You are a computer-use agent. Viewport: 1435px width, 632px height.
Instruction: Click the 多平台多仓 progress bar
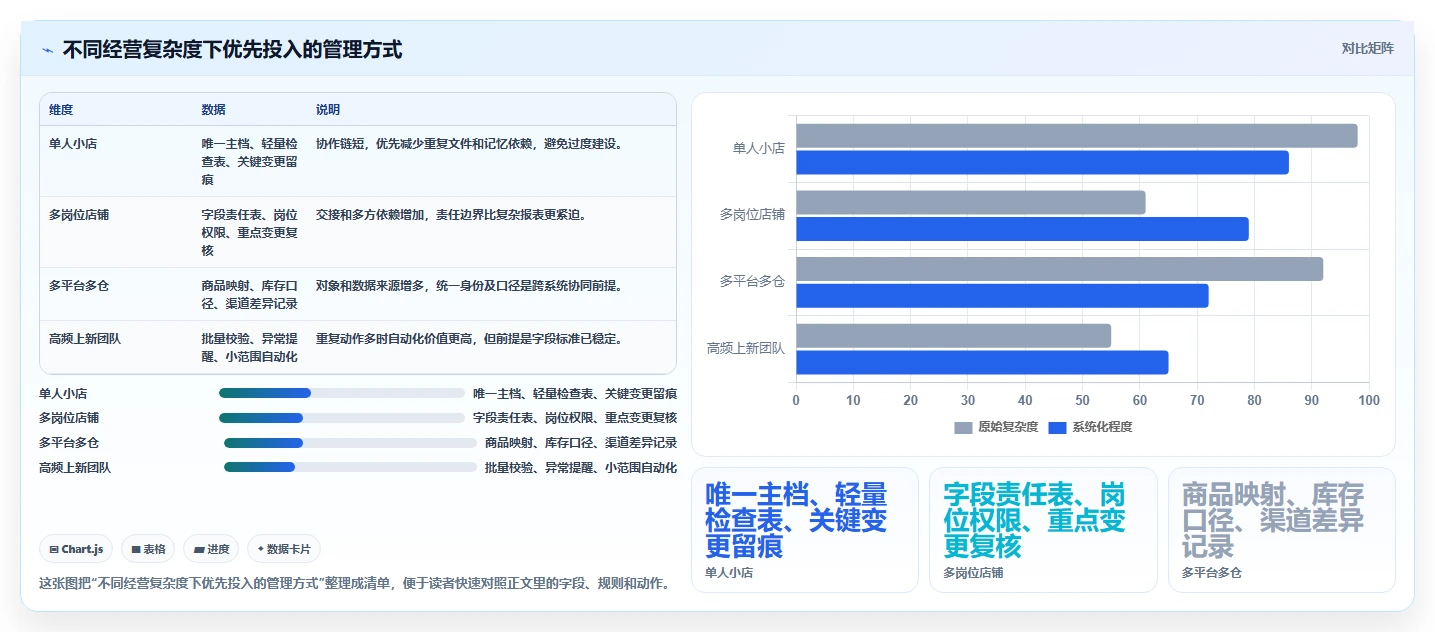[x=350, y=442]
